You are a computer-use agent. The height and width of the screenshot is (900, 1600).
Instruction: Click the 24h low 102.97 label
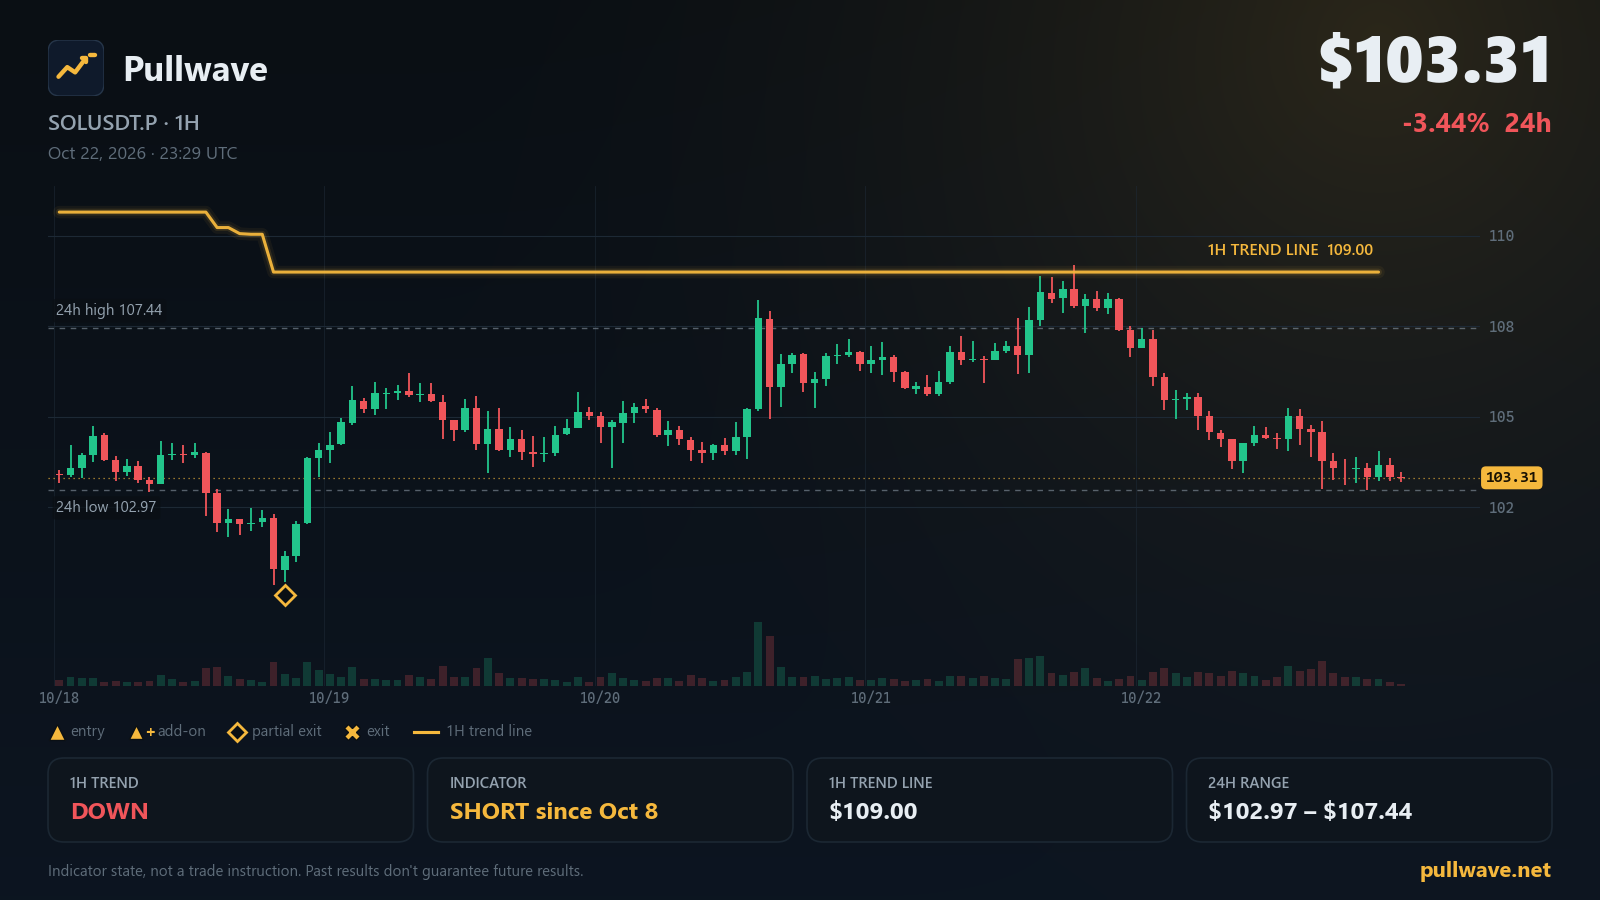[106, 507]
